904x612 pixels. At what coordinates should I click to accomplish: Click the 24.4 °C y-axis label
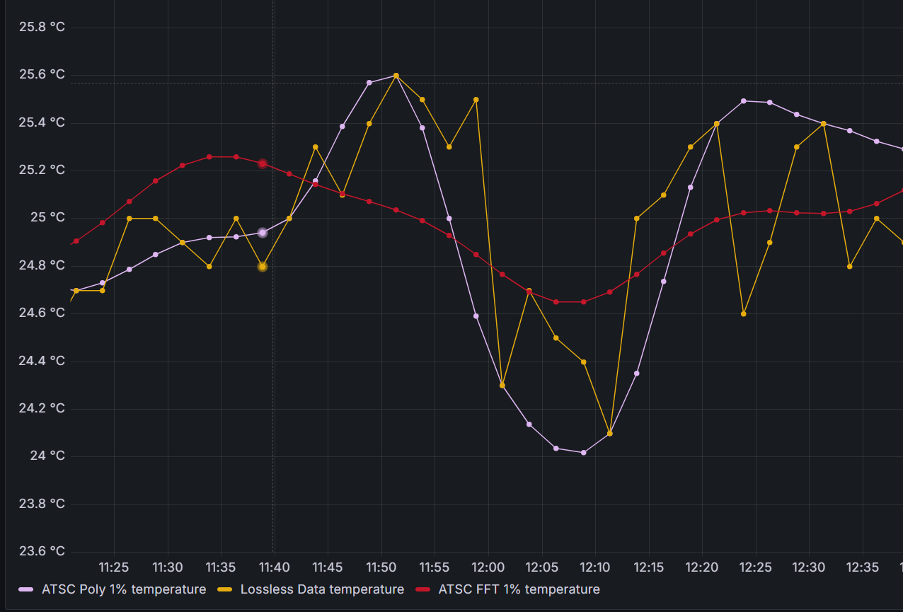(x=42, y=361)
